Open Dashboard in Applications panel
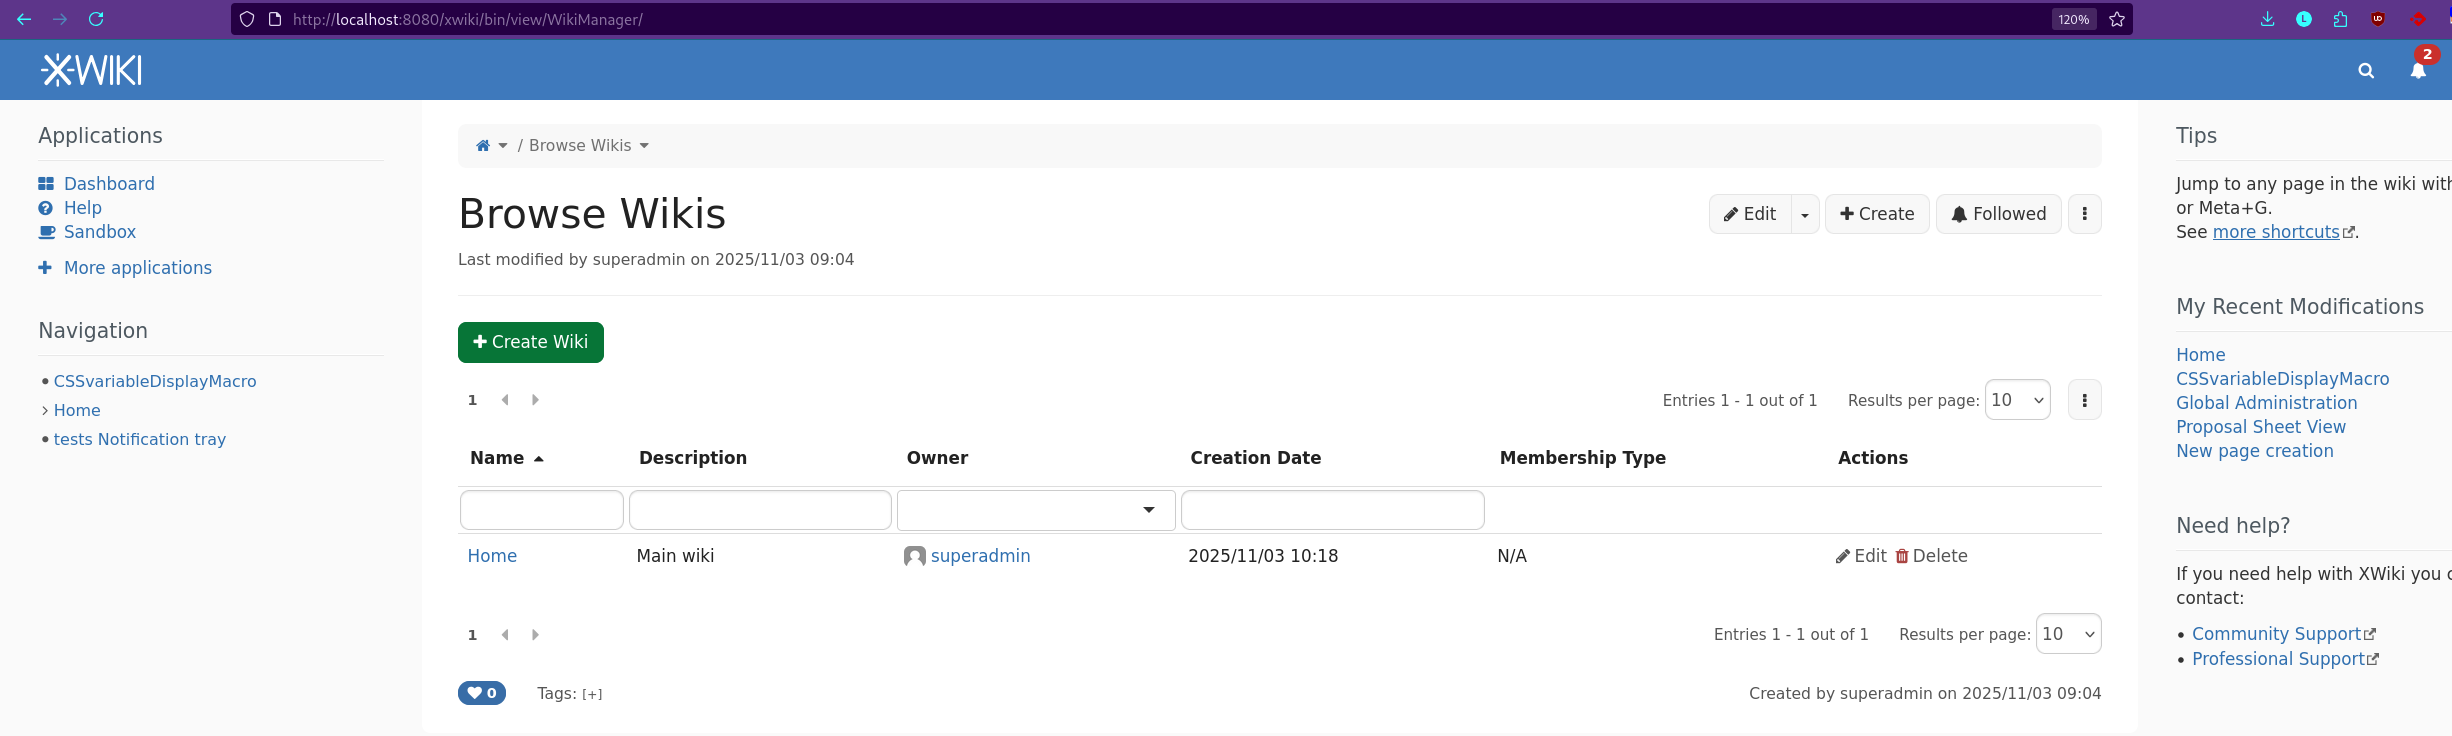The image size is (2452, 736). [109, 184]
